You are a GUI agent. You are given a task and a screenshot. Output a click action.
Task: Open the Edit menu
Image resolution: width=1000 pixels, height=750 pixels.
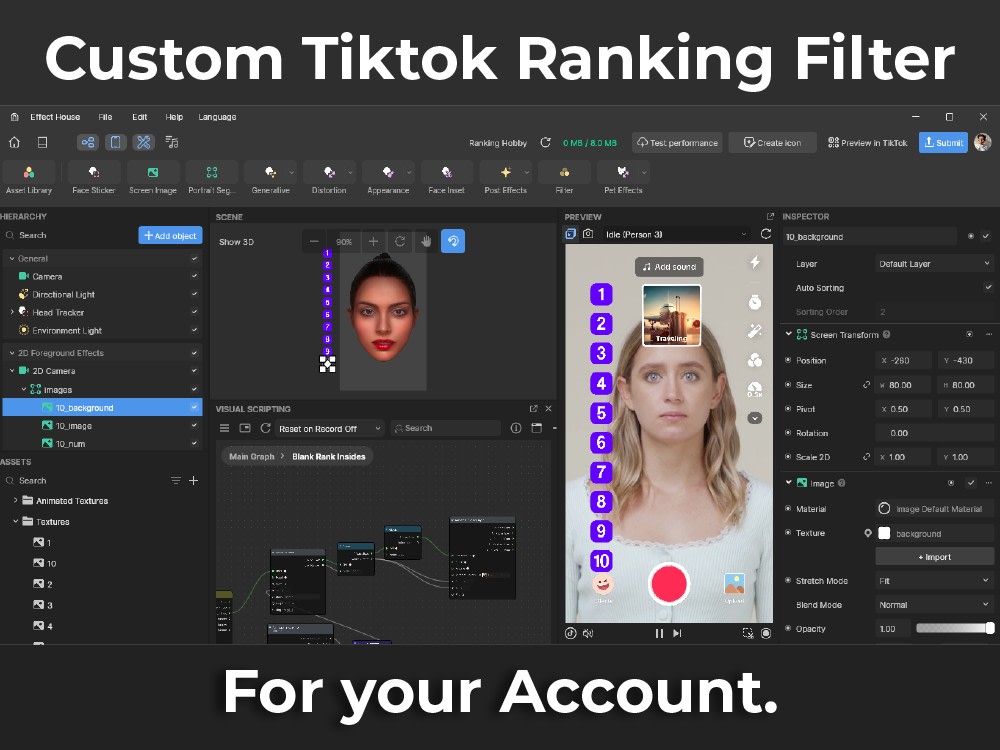(140, 117)
